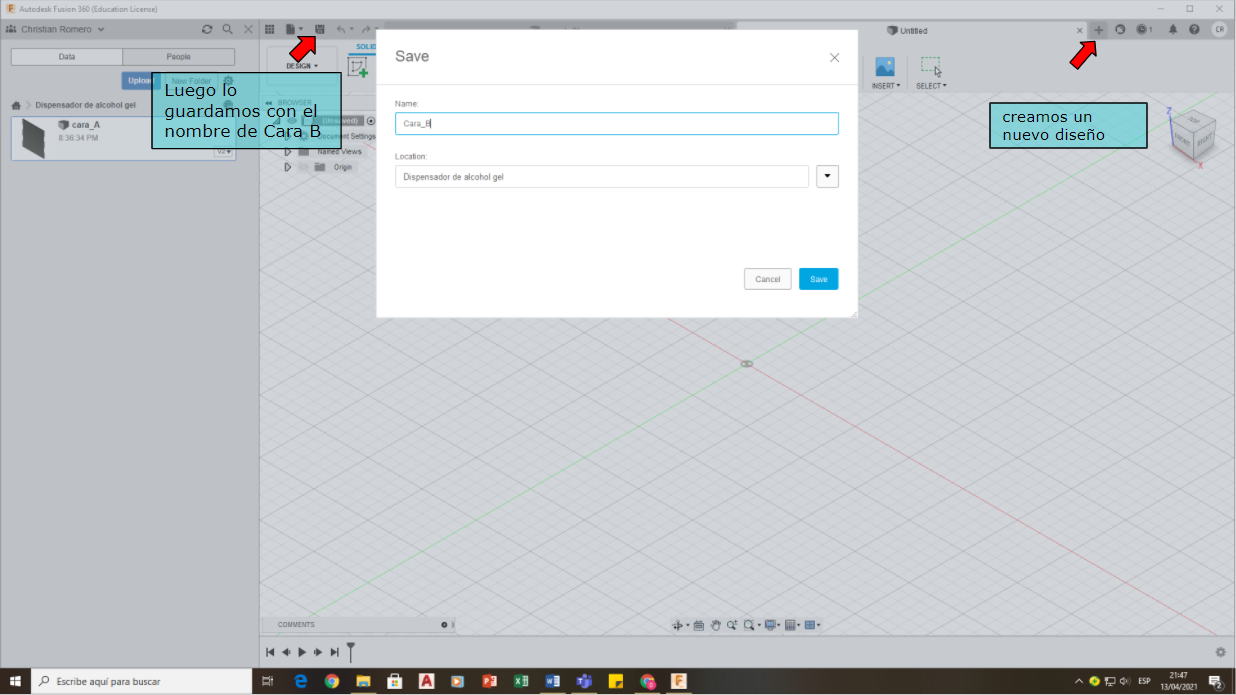The image size is (1236, 695).
Task: Switch to the People tab
Action: click(x=179, y=57)
